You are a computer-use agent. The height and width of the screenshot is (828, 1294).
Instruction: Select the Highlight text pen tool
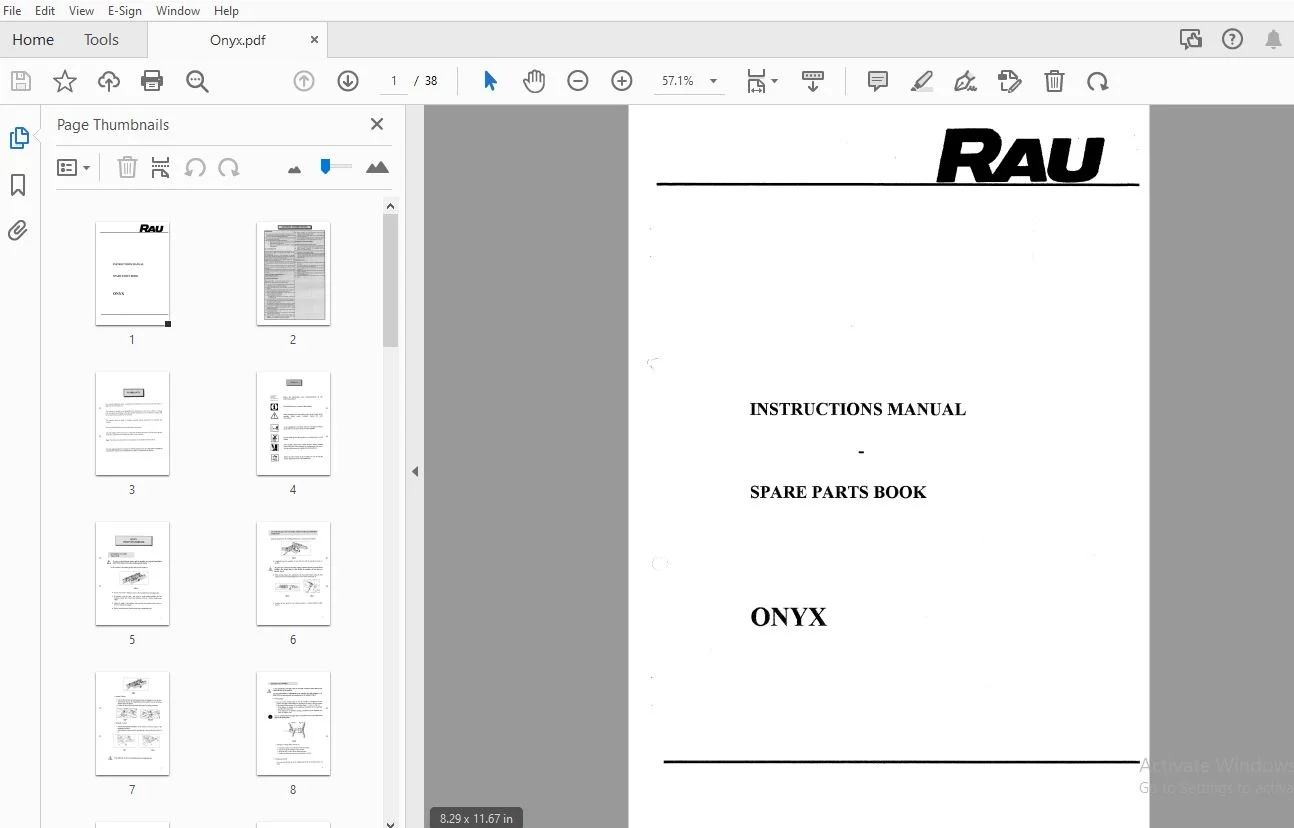[922, 81]
